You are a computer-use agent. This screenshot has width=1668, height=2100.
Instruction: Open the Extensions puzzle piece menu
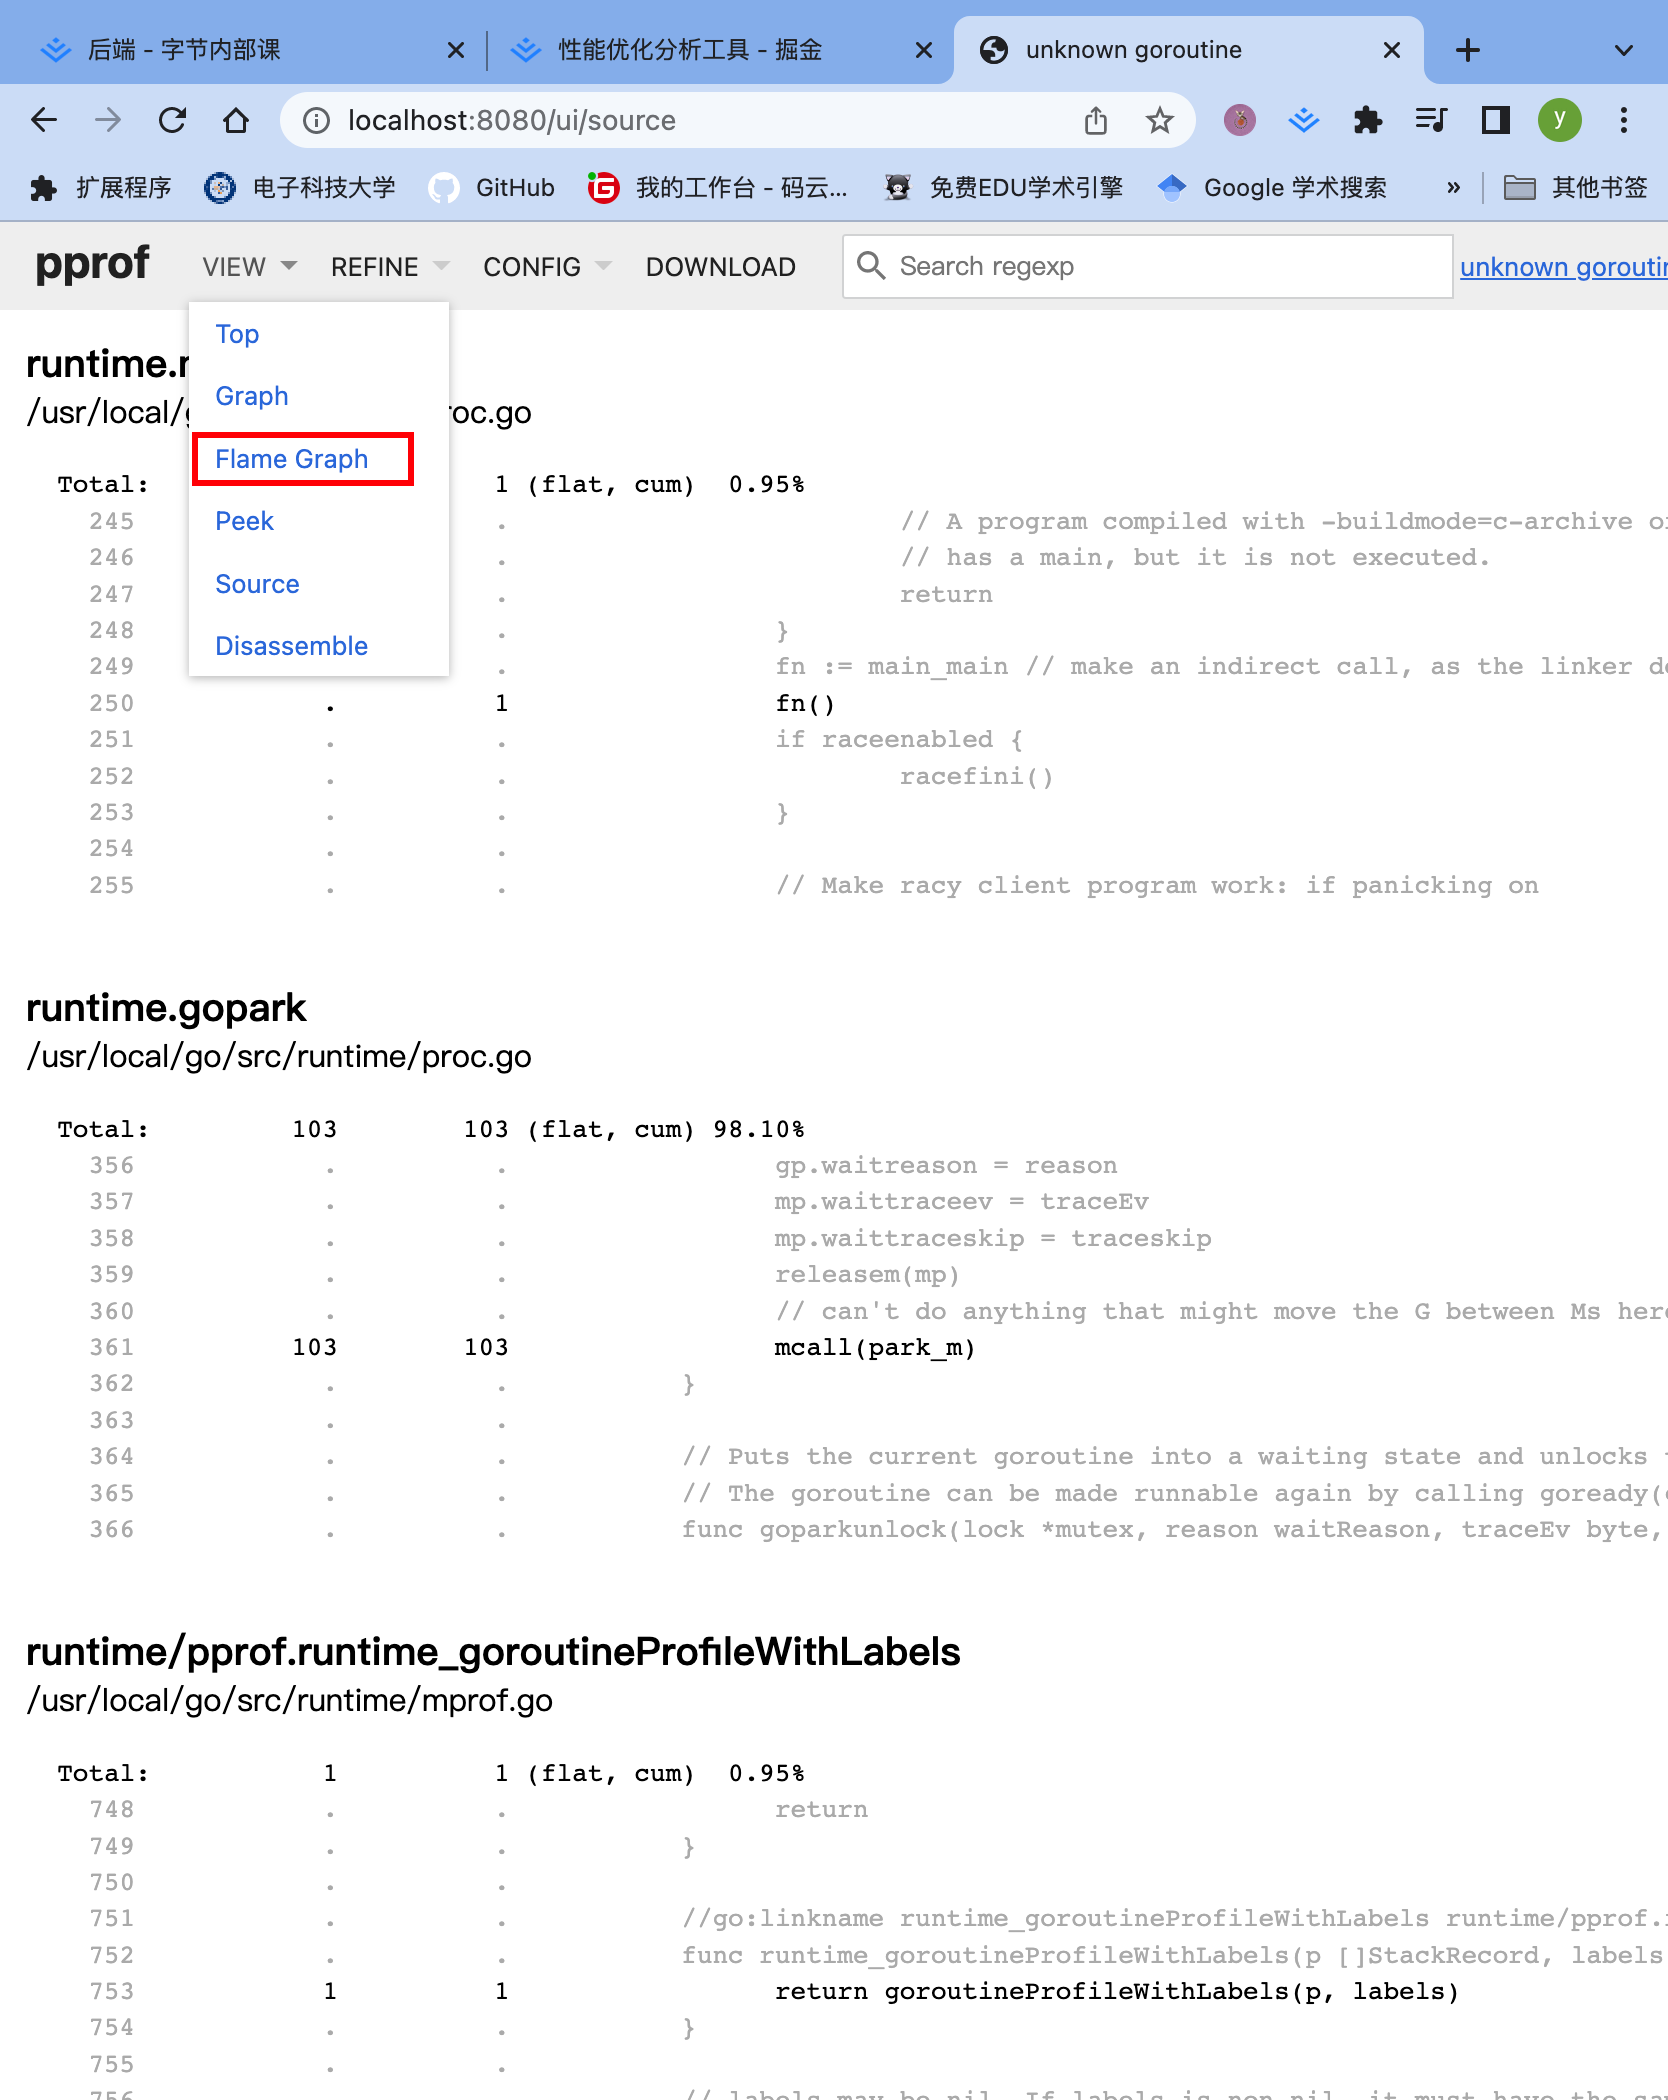point(1367,121)
